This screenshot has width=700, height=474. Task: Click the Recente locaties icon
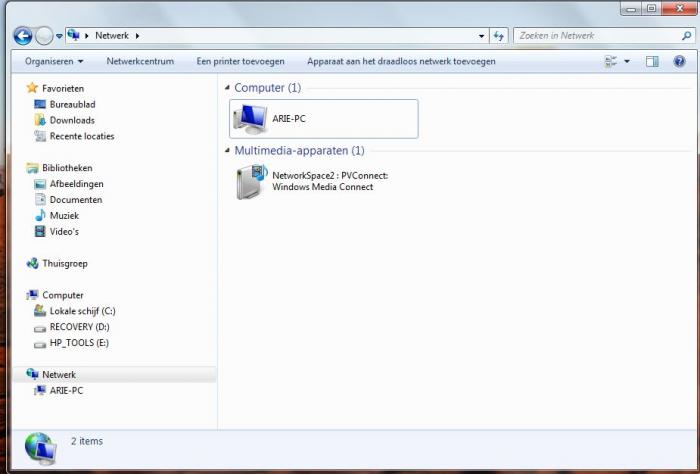pyautogui.click(x=40, y=136)
